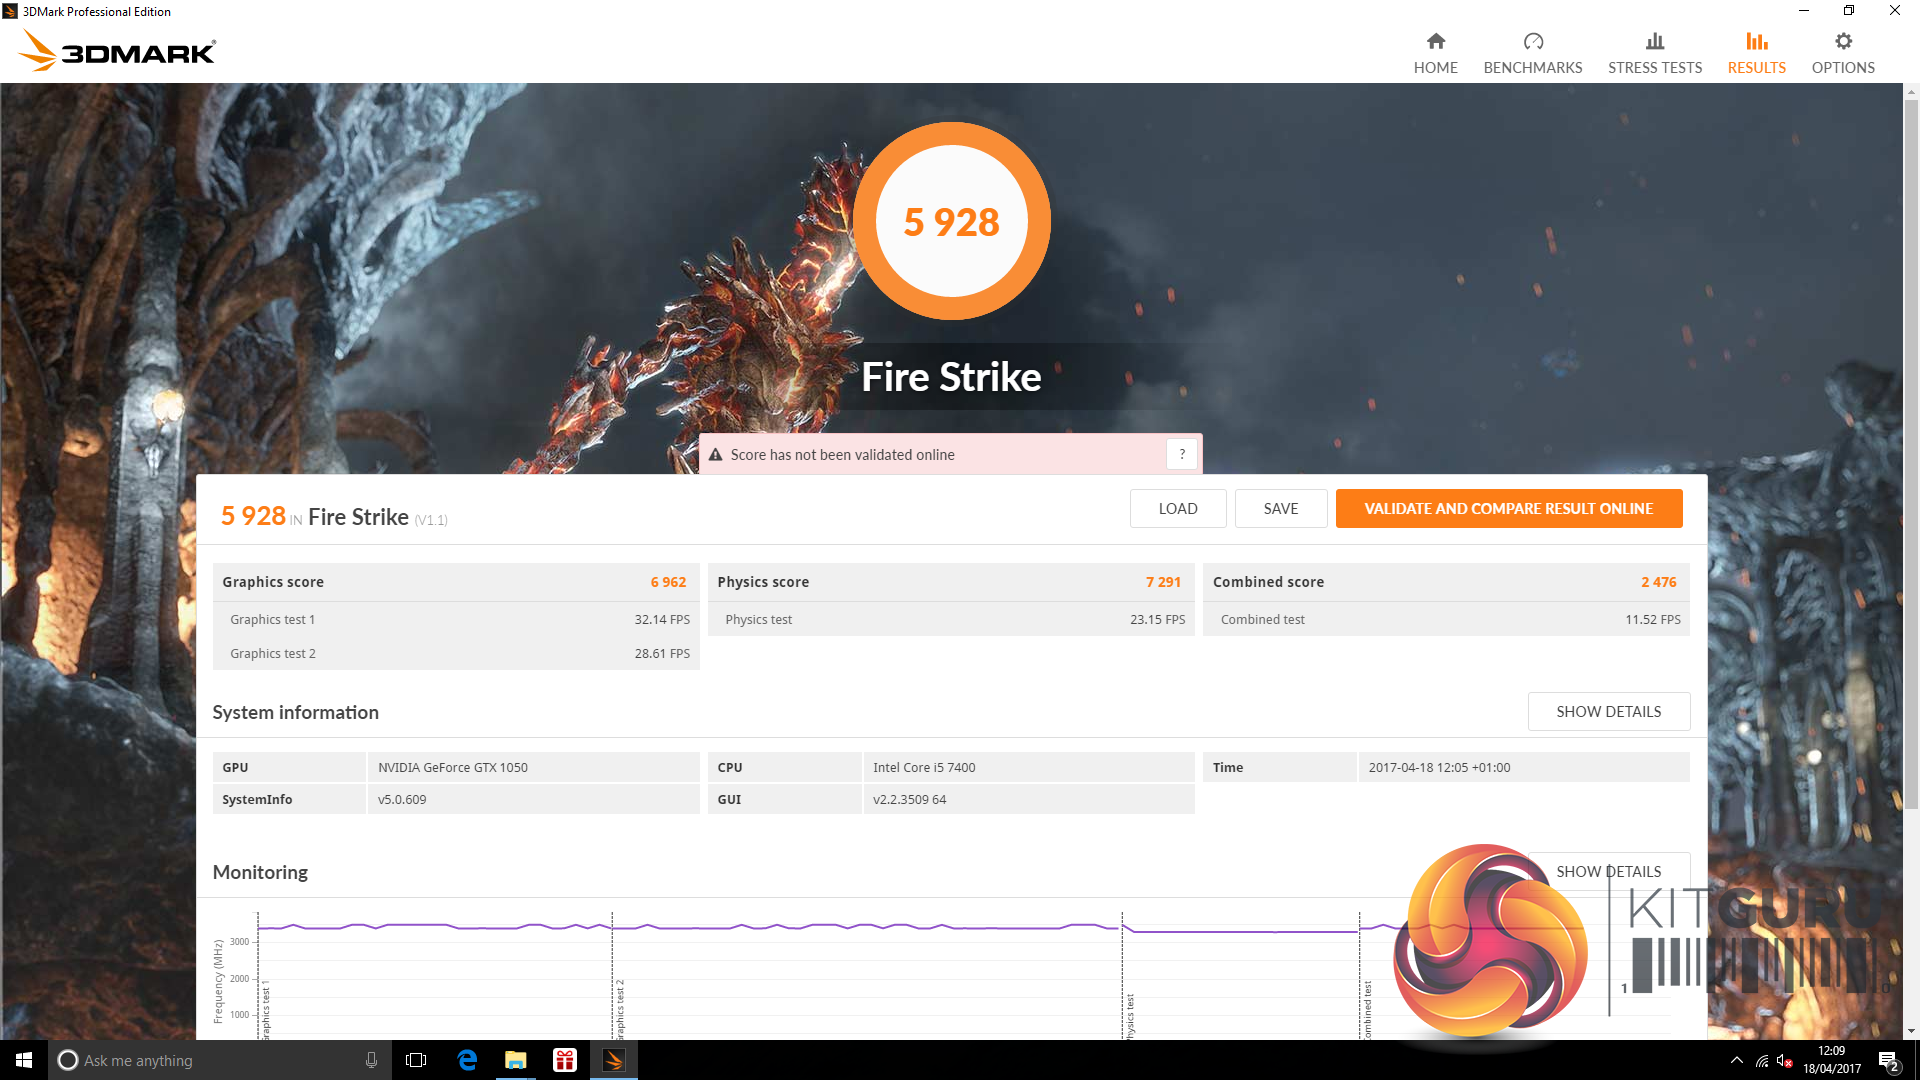Open Microsoft Edge from taskbar
This screenshot has width=1920, height=1080.
click(x=467, y=1060)
